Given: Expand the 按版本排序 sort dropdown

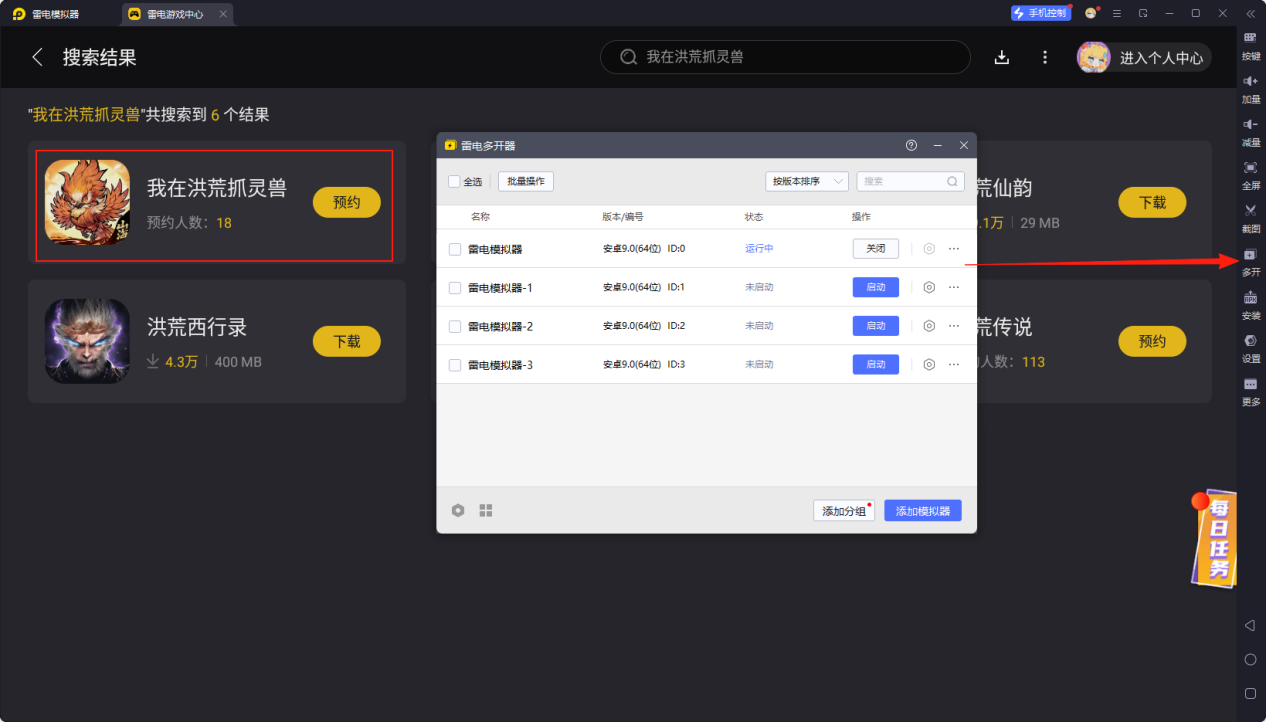Looking at the screenshot, I should coord(807,181).
